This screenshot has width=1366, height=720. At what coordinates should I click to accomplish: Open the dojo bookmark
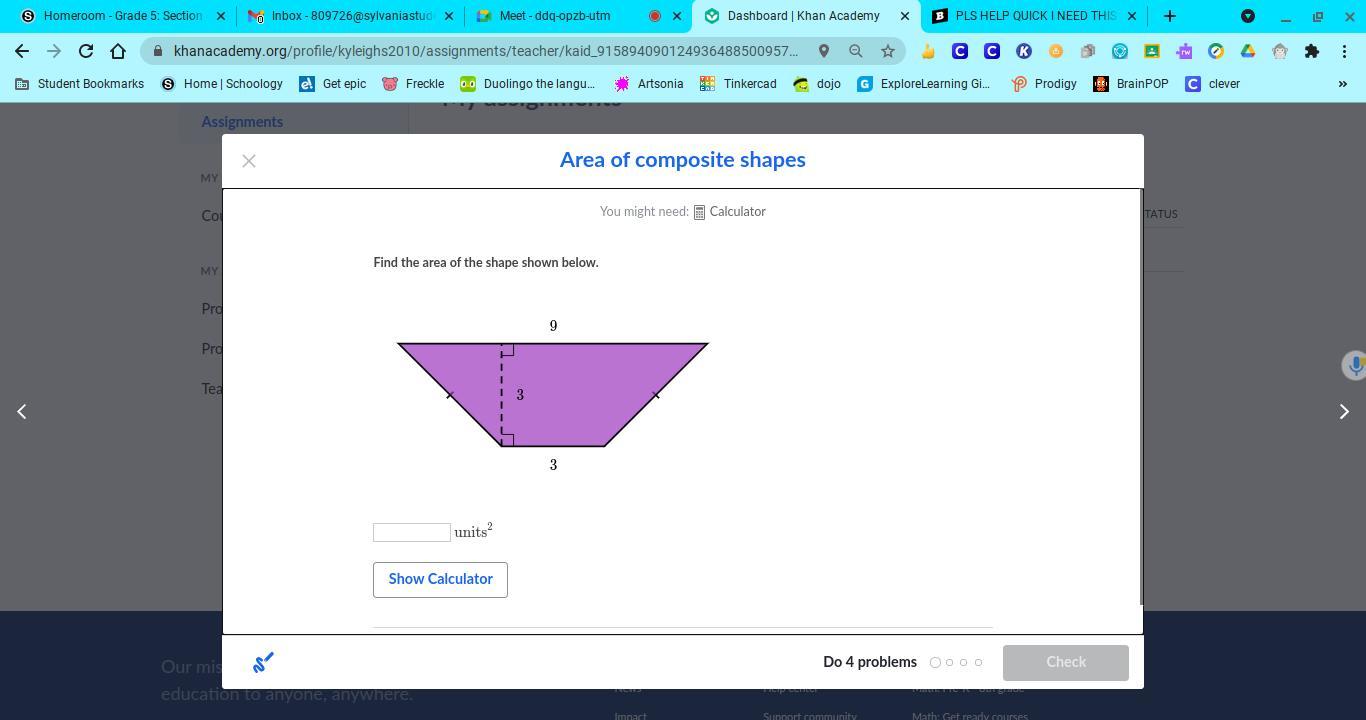coord(816,84)
